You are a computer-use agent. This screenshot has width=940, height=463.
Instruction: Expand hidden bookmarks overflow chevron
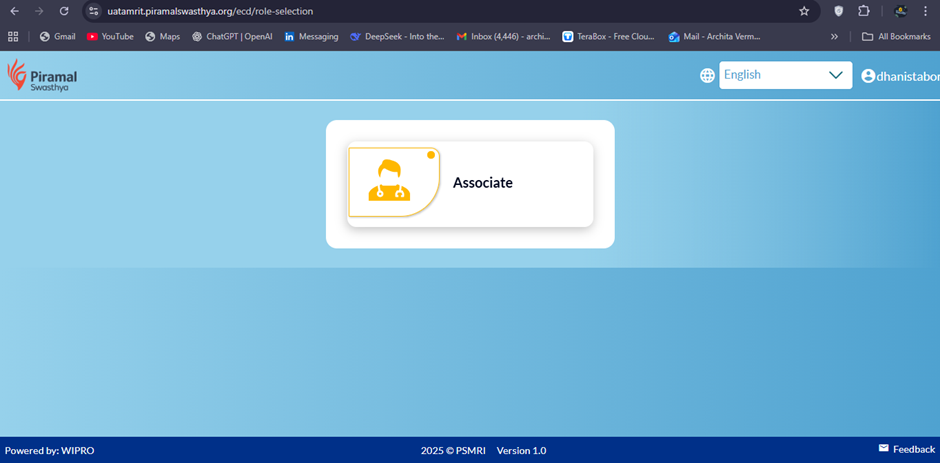tap(834, 37)
